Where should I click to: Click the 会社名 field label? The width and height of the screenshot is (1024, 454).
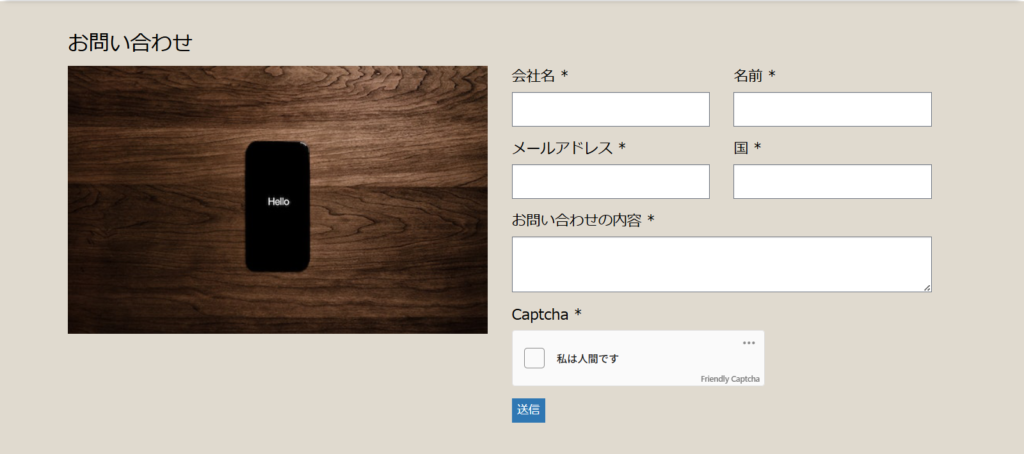pos(533,75)
